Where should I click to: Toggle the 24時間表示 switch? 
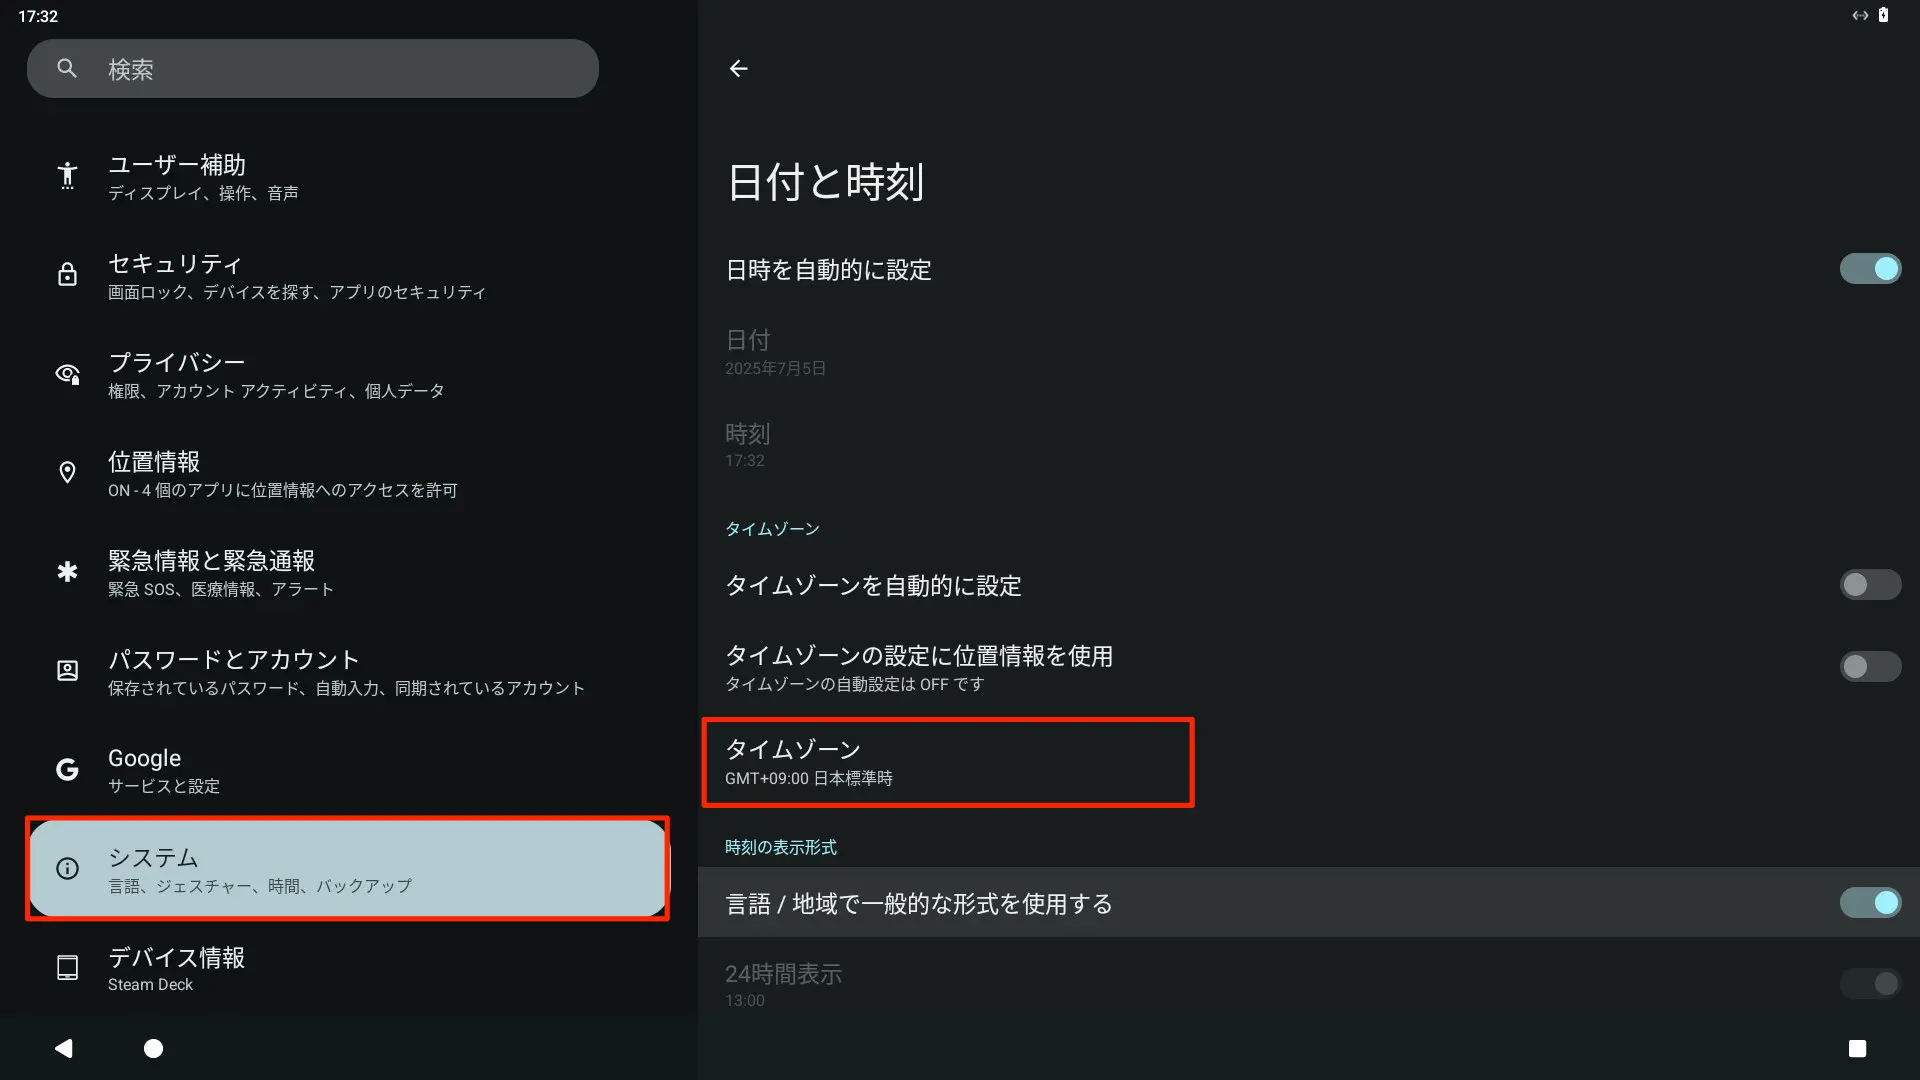pos(1870,984)
